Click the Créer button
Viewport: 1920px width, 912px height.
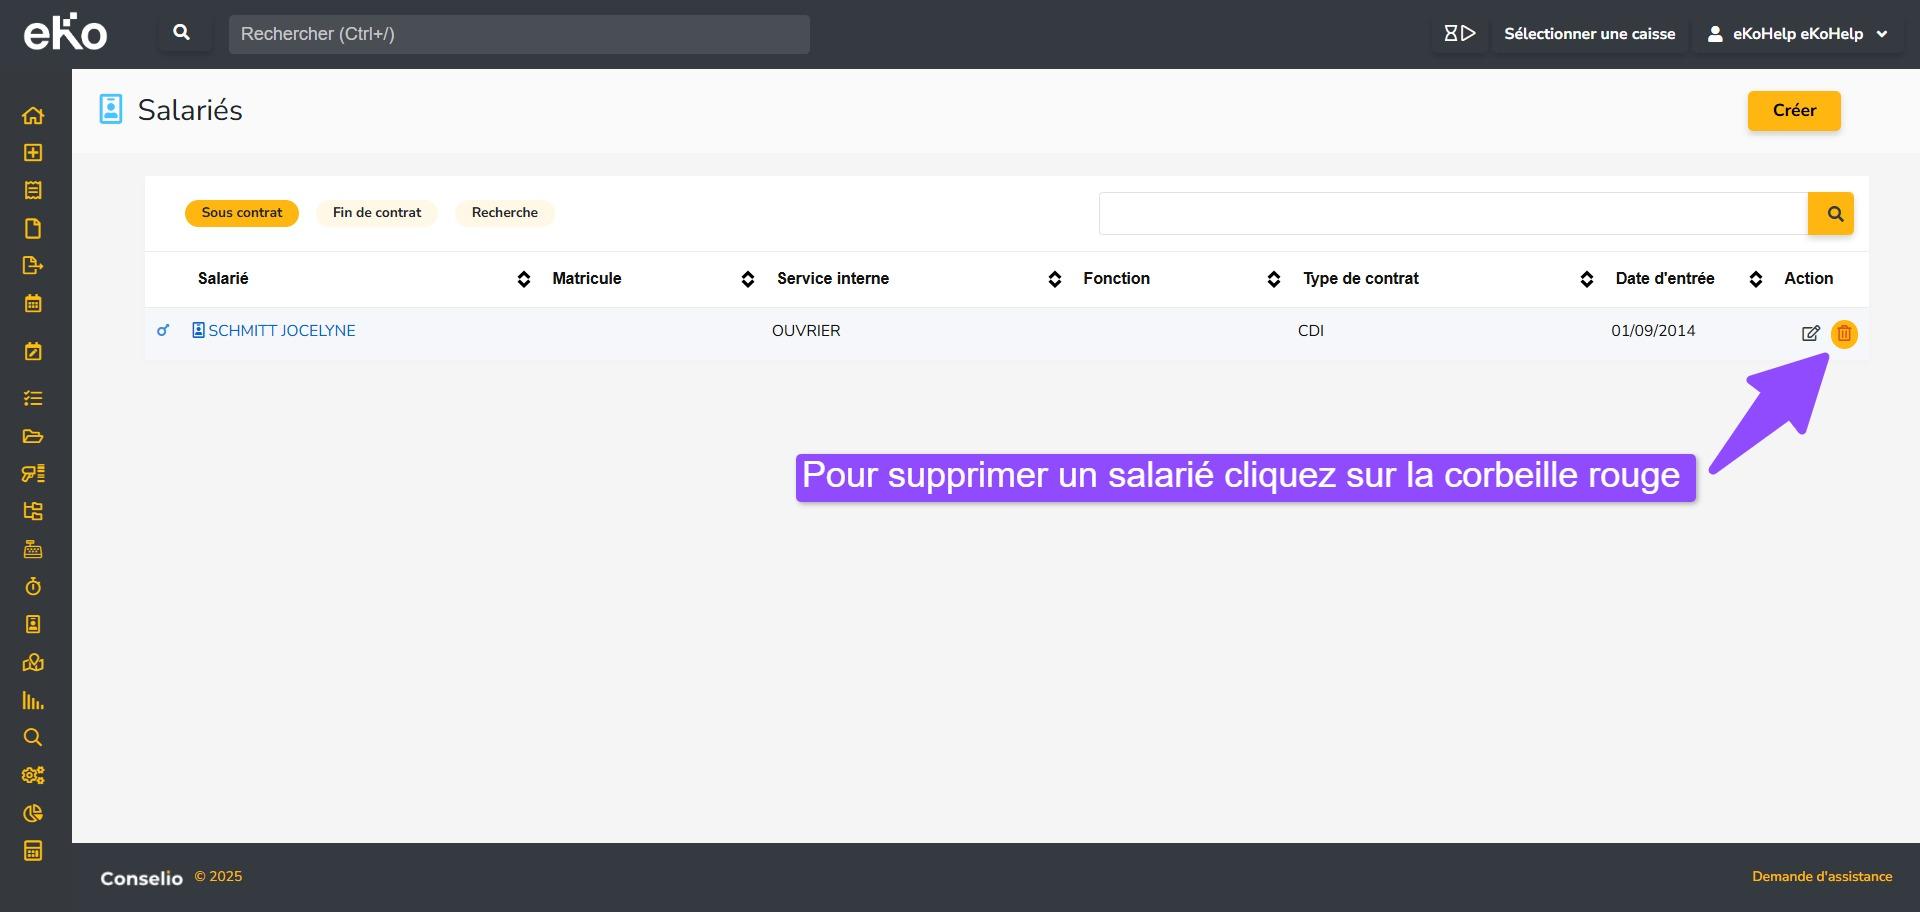(1793, 111)
